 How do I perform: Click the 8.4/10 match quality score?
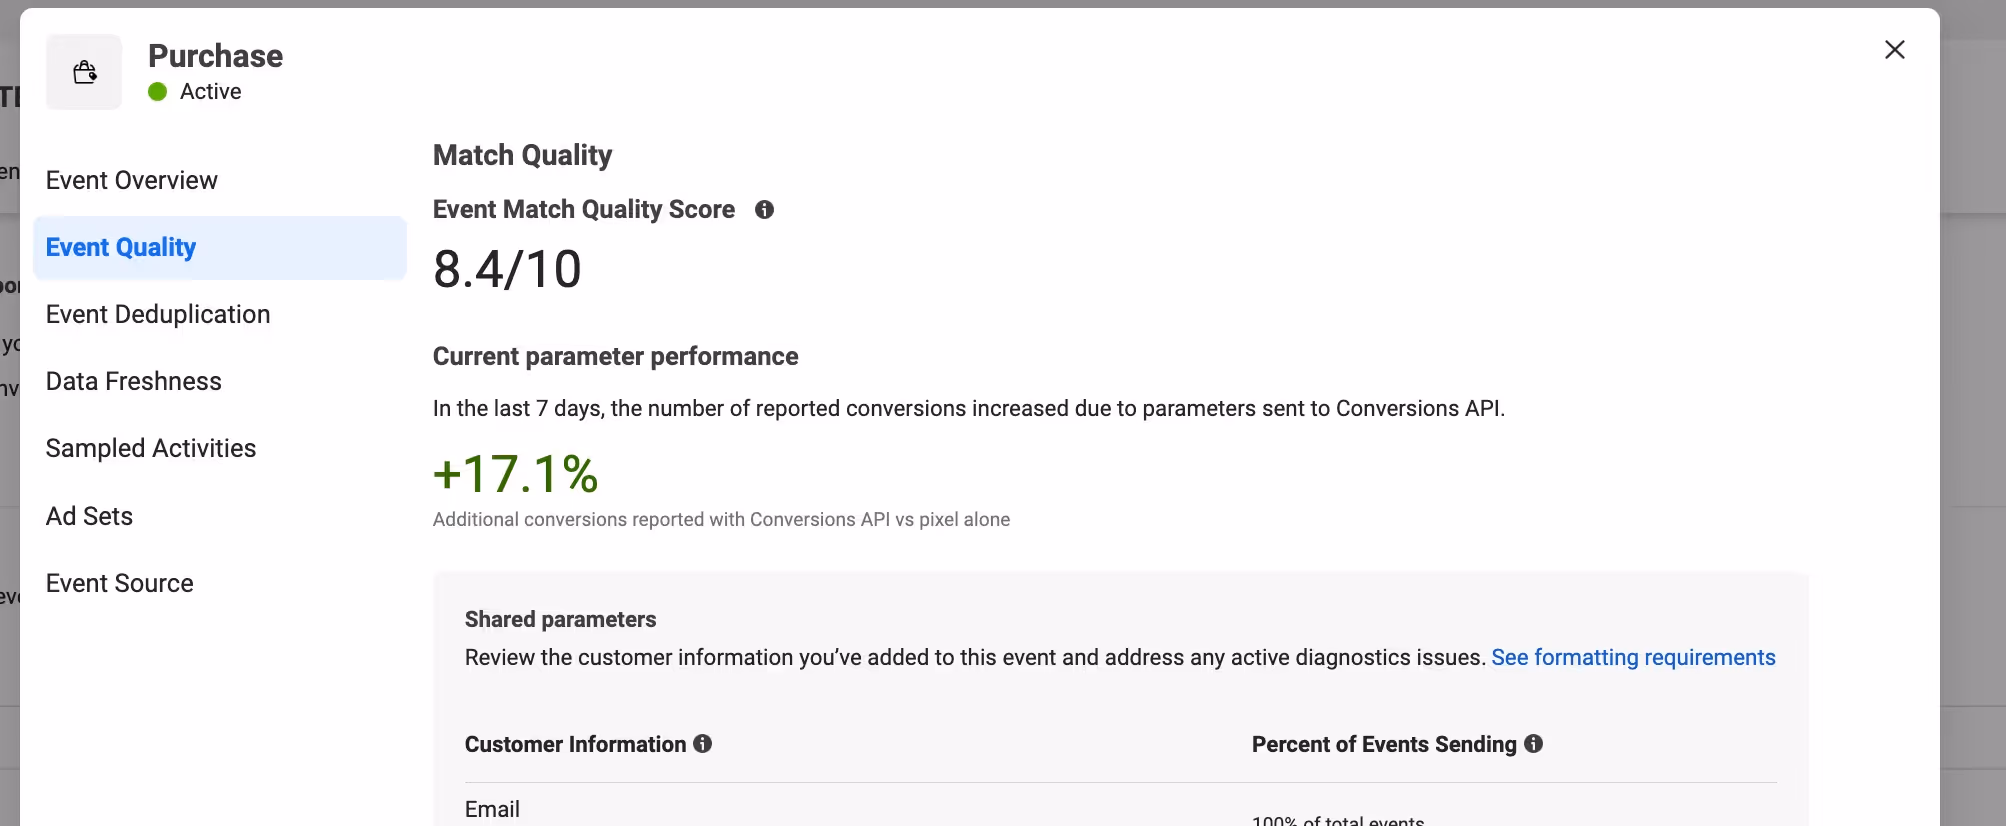coord(507,270)
